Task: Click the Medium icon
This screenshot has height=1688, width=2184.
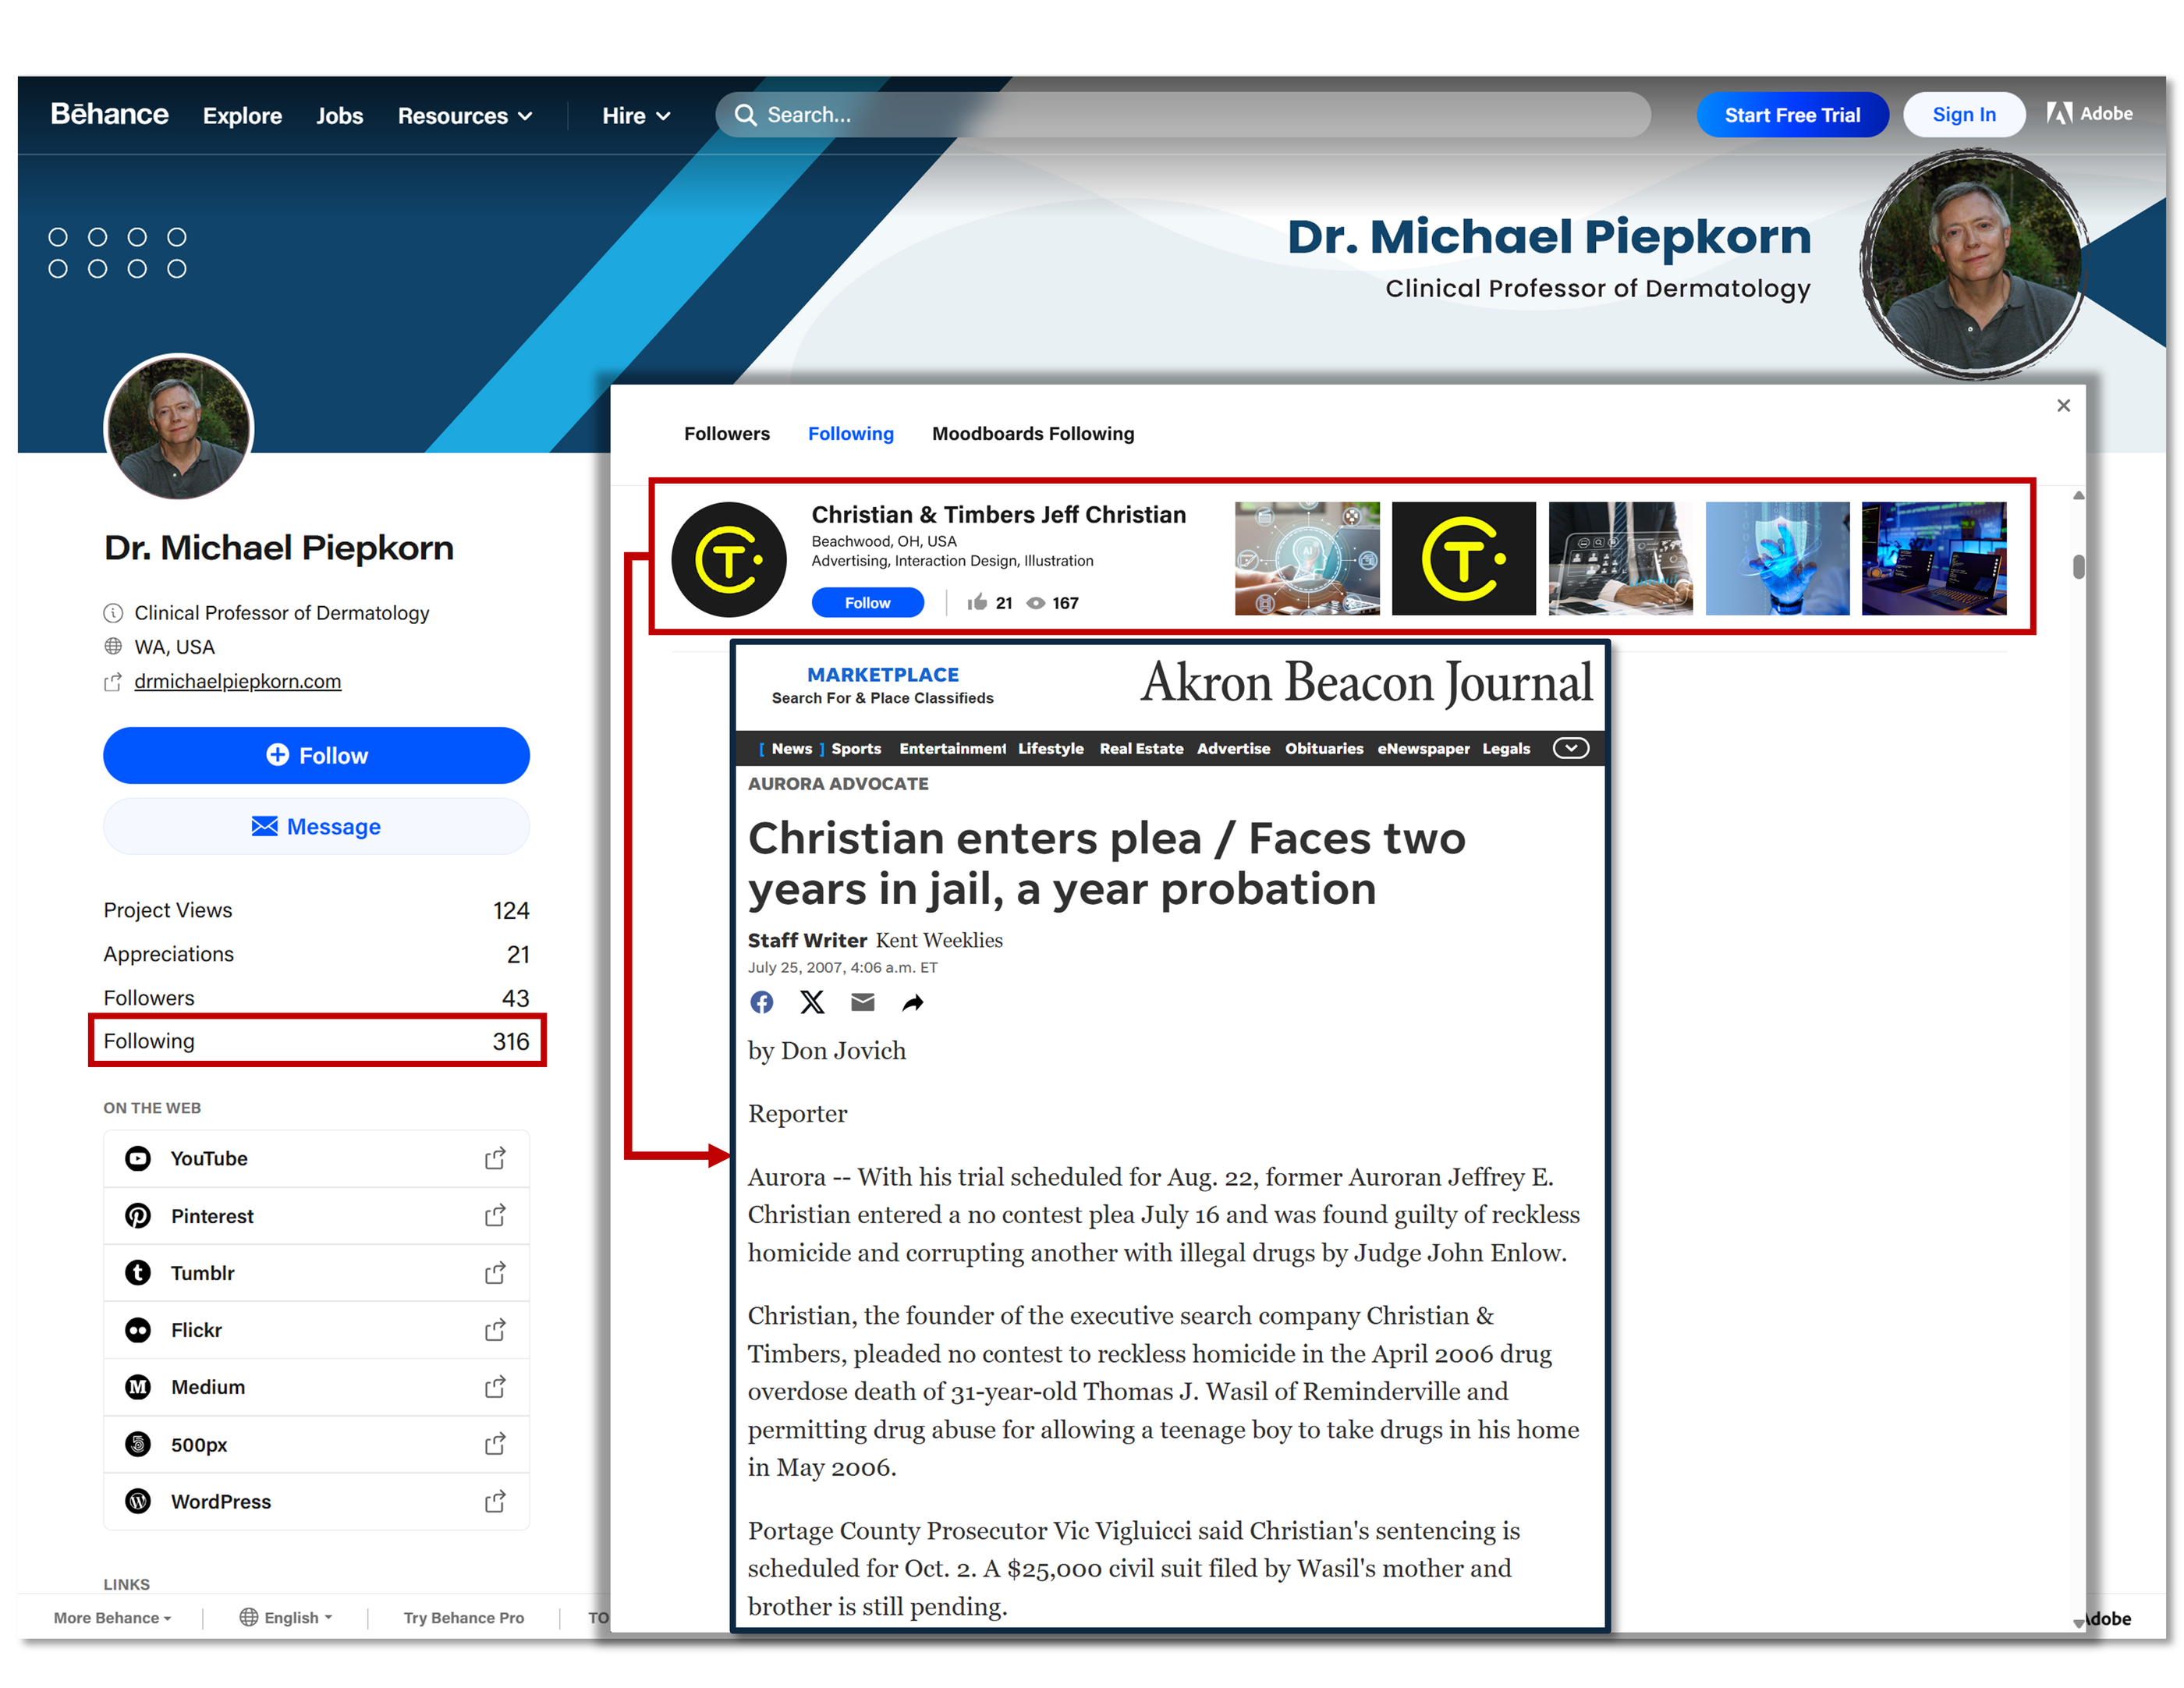Action: pos(138,1387)
